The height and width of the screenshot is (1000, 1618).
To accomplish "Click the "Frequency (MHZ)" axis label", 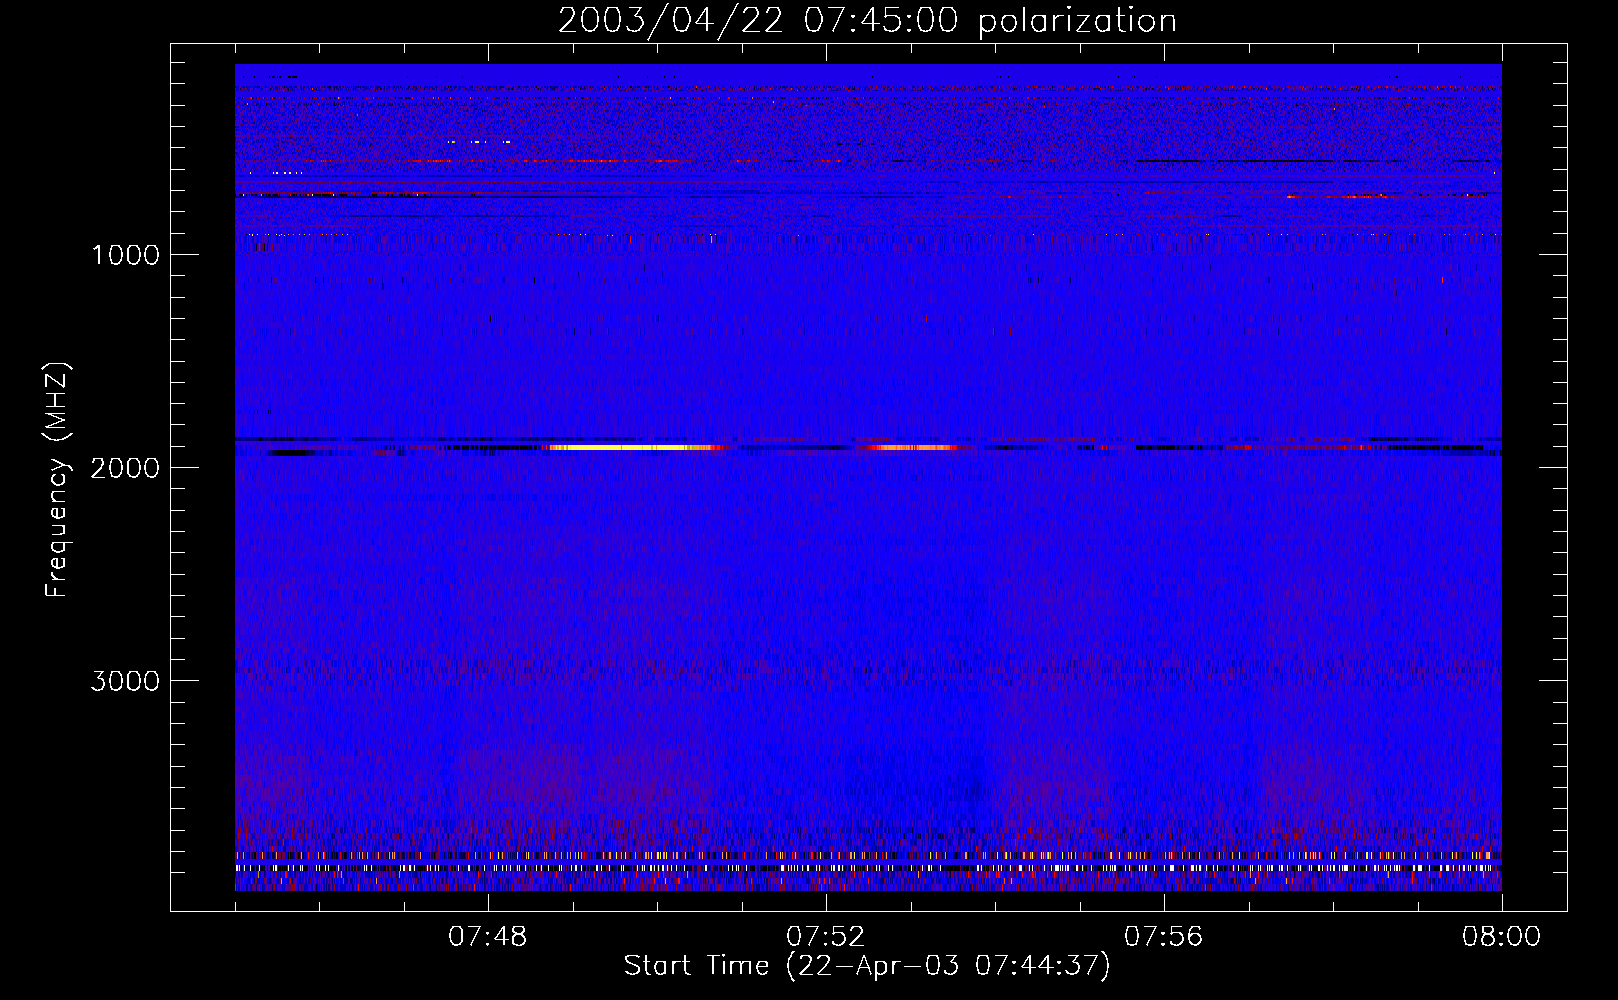I will (57, 480).
